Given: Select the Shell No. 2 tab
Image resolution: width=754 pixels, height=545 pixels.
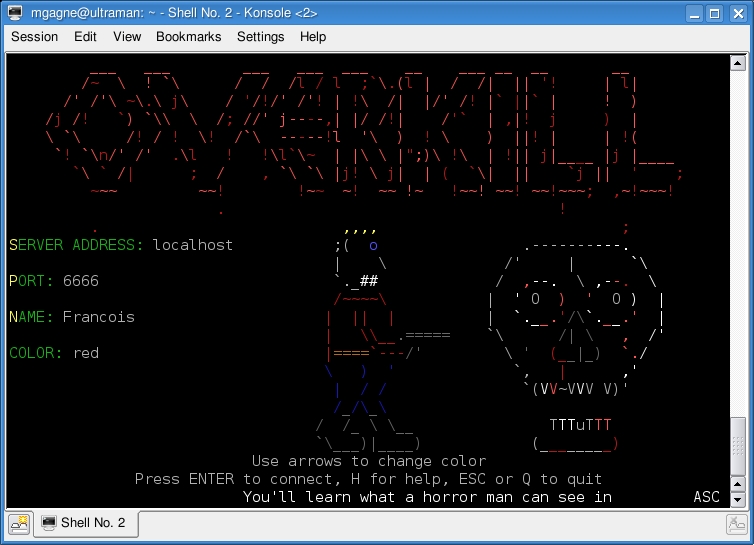Looking at the screenshot, I should (x=85, y=523).
